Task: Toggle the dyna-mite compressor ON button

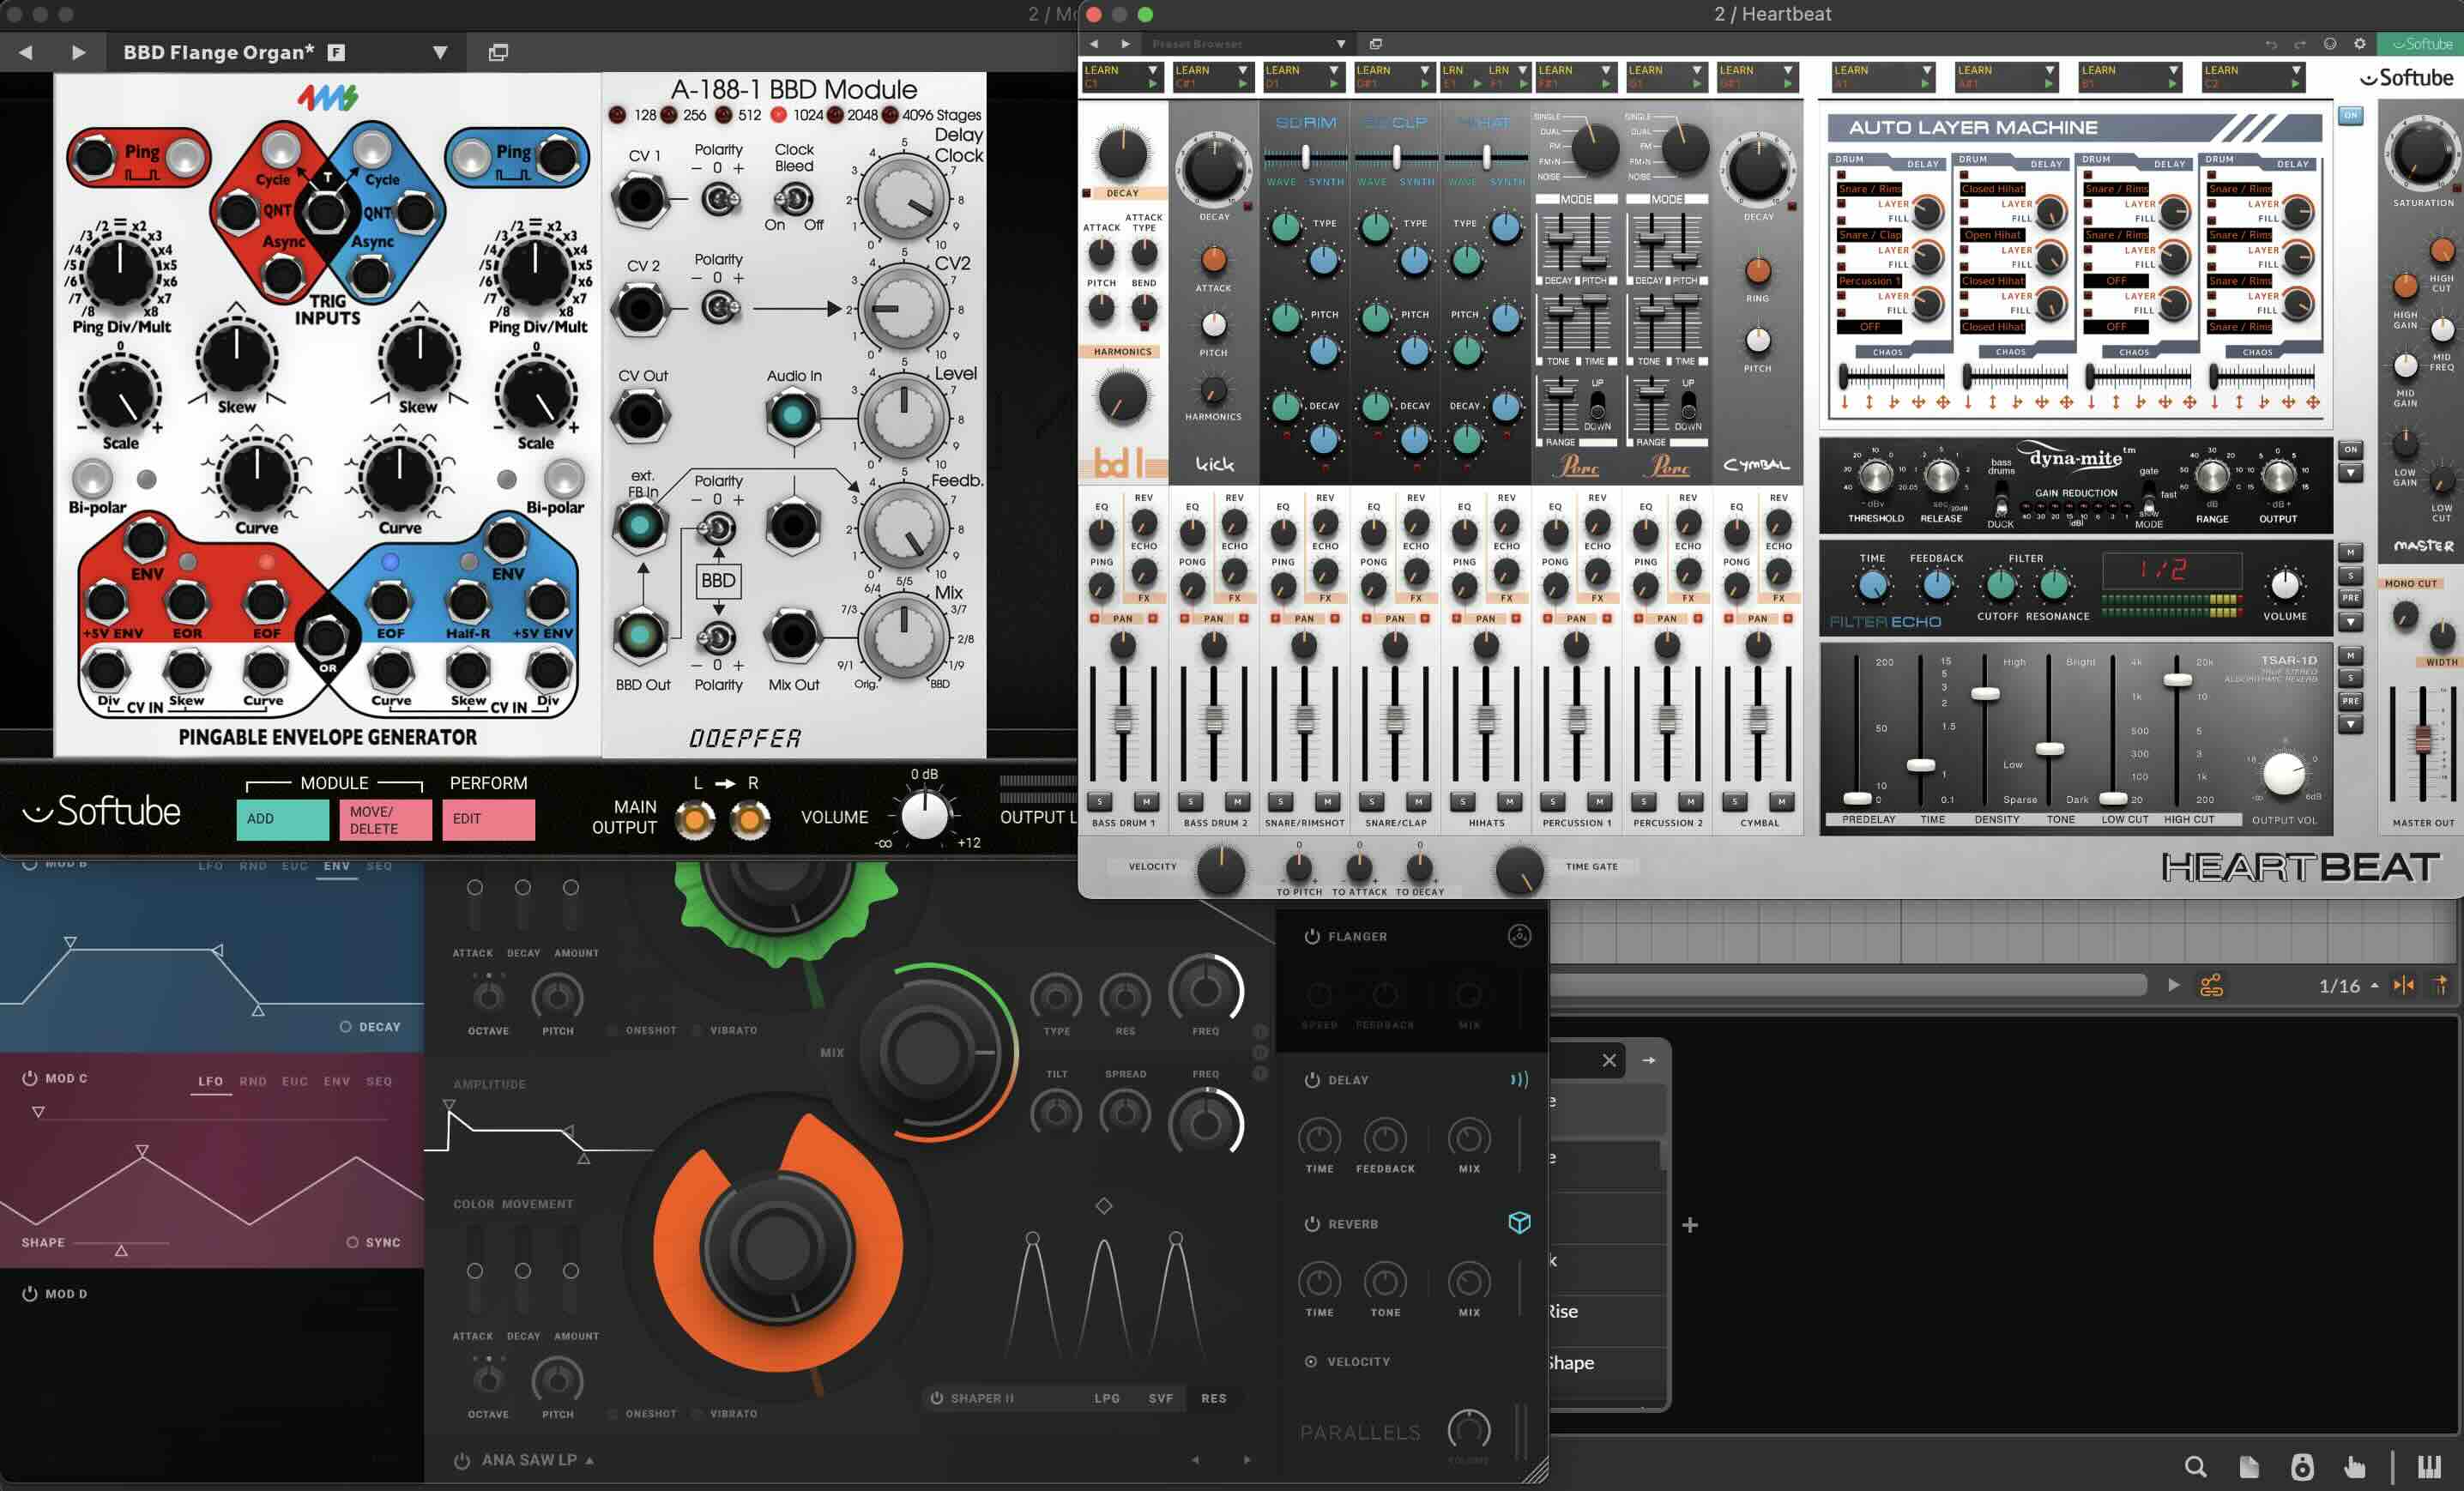Action: [x=2350, y=449]
